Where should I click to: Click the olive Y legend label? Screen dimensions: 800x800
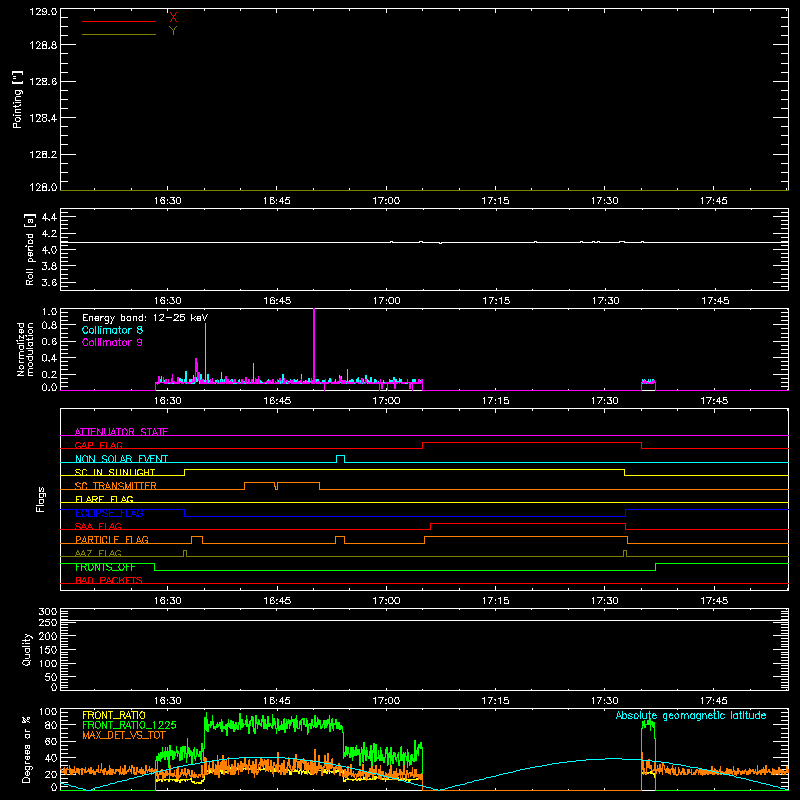173,31
